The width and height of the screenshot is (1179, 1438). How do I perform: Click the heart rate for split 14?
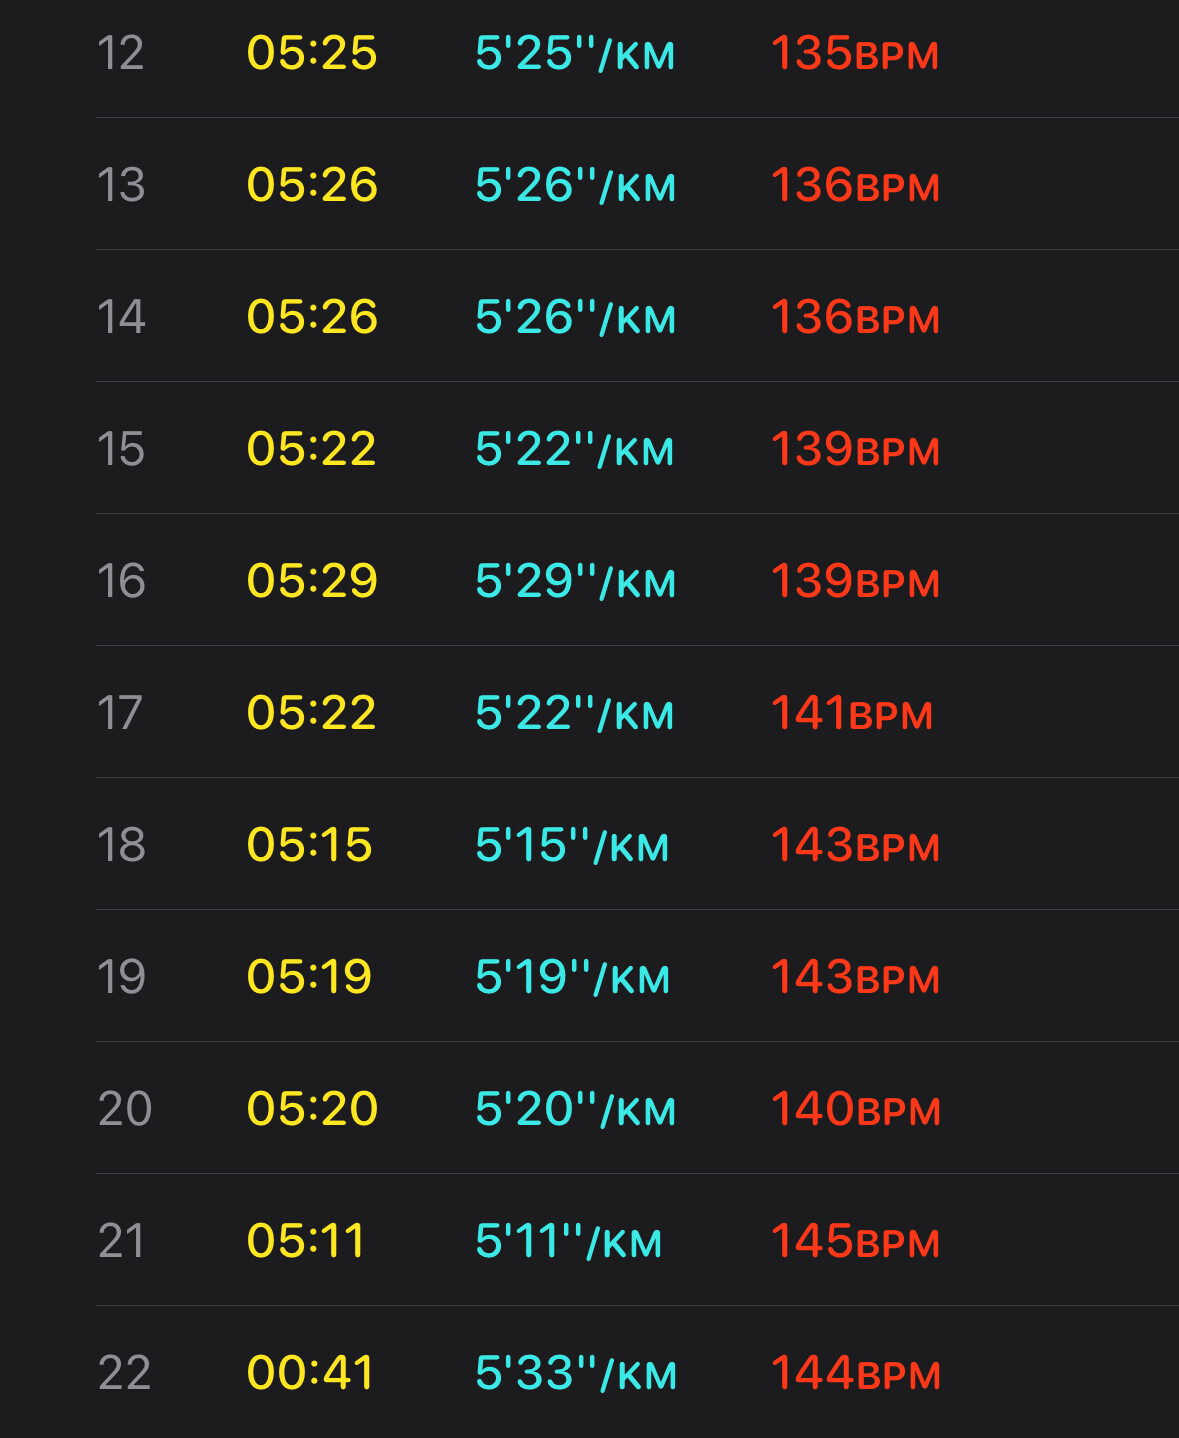click(x=855, y=317)
